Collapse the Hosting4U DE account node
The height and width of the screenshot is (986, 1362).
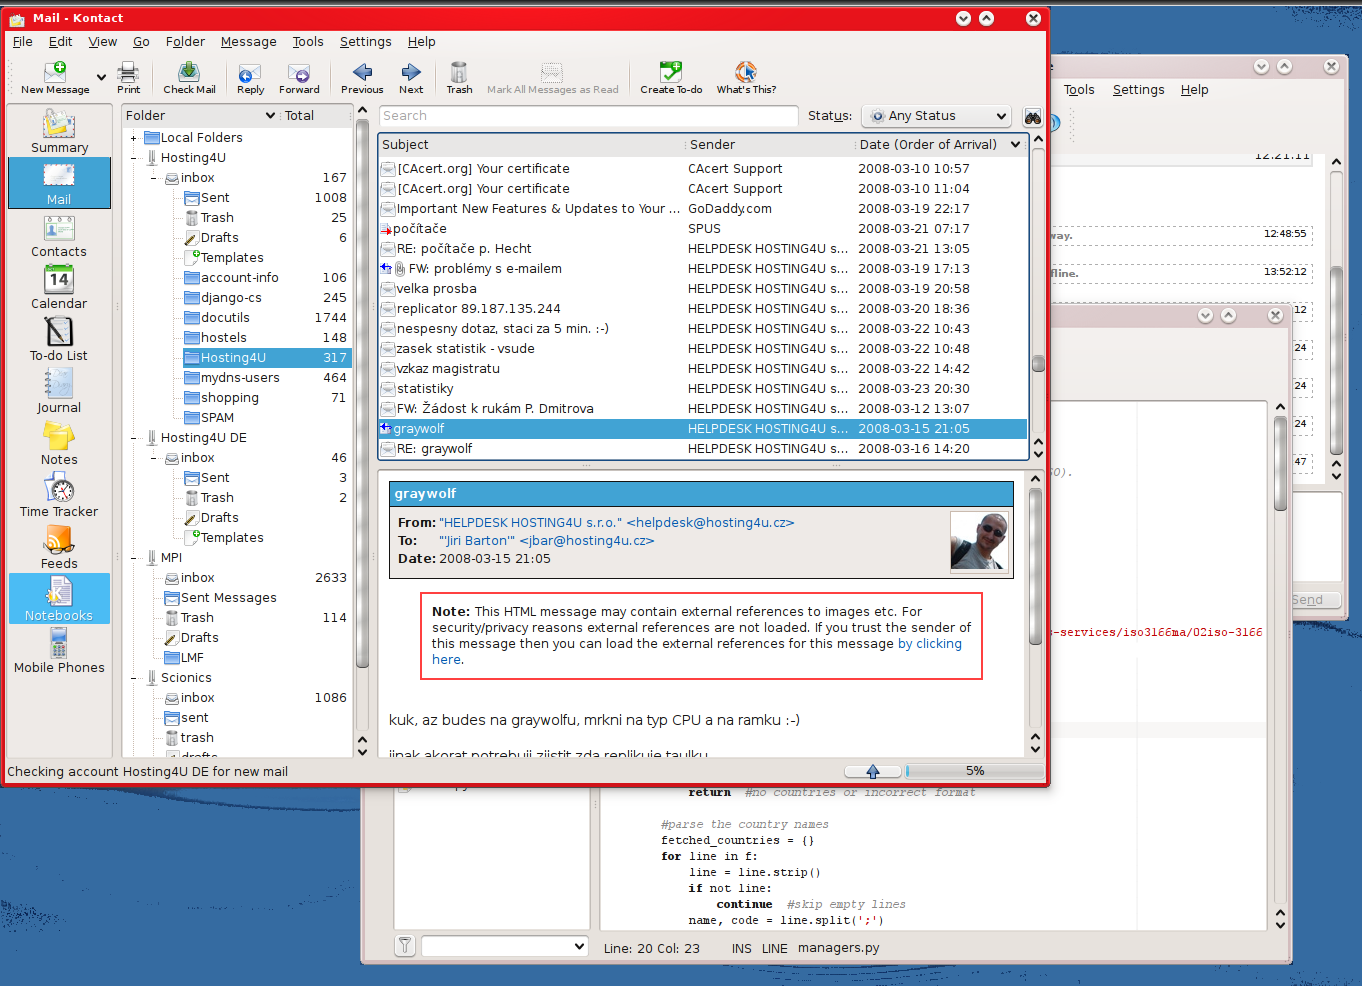coord(134,438)
